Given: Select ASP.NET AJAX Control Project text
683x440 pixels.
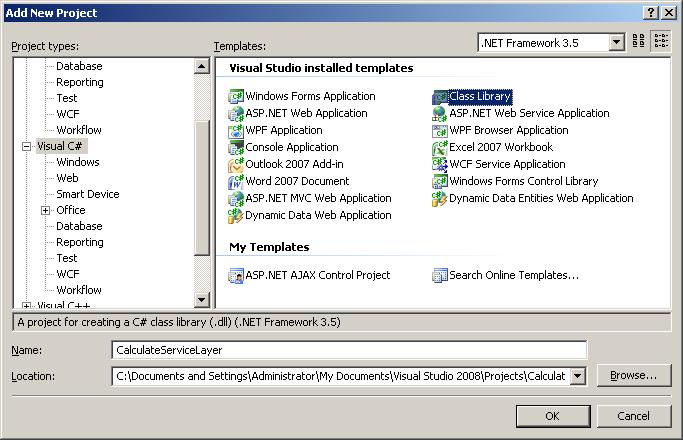Looking at the screenshot, I should 318,275.
